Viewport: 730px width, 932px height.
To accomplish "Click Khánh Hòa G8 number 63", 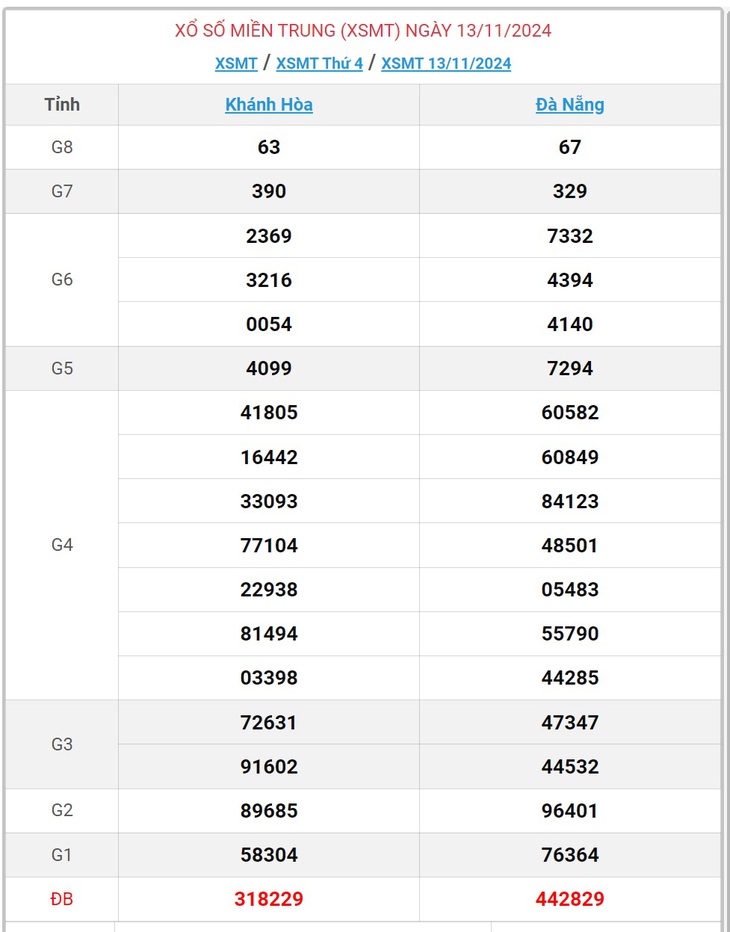I will [x=269, y=147].
